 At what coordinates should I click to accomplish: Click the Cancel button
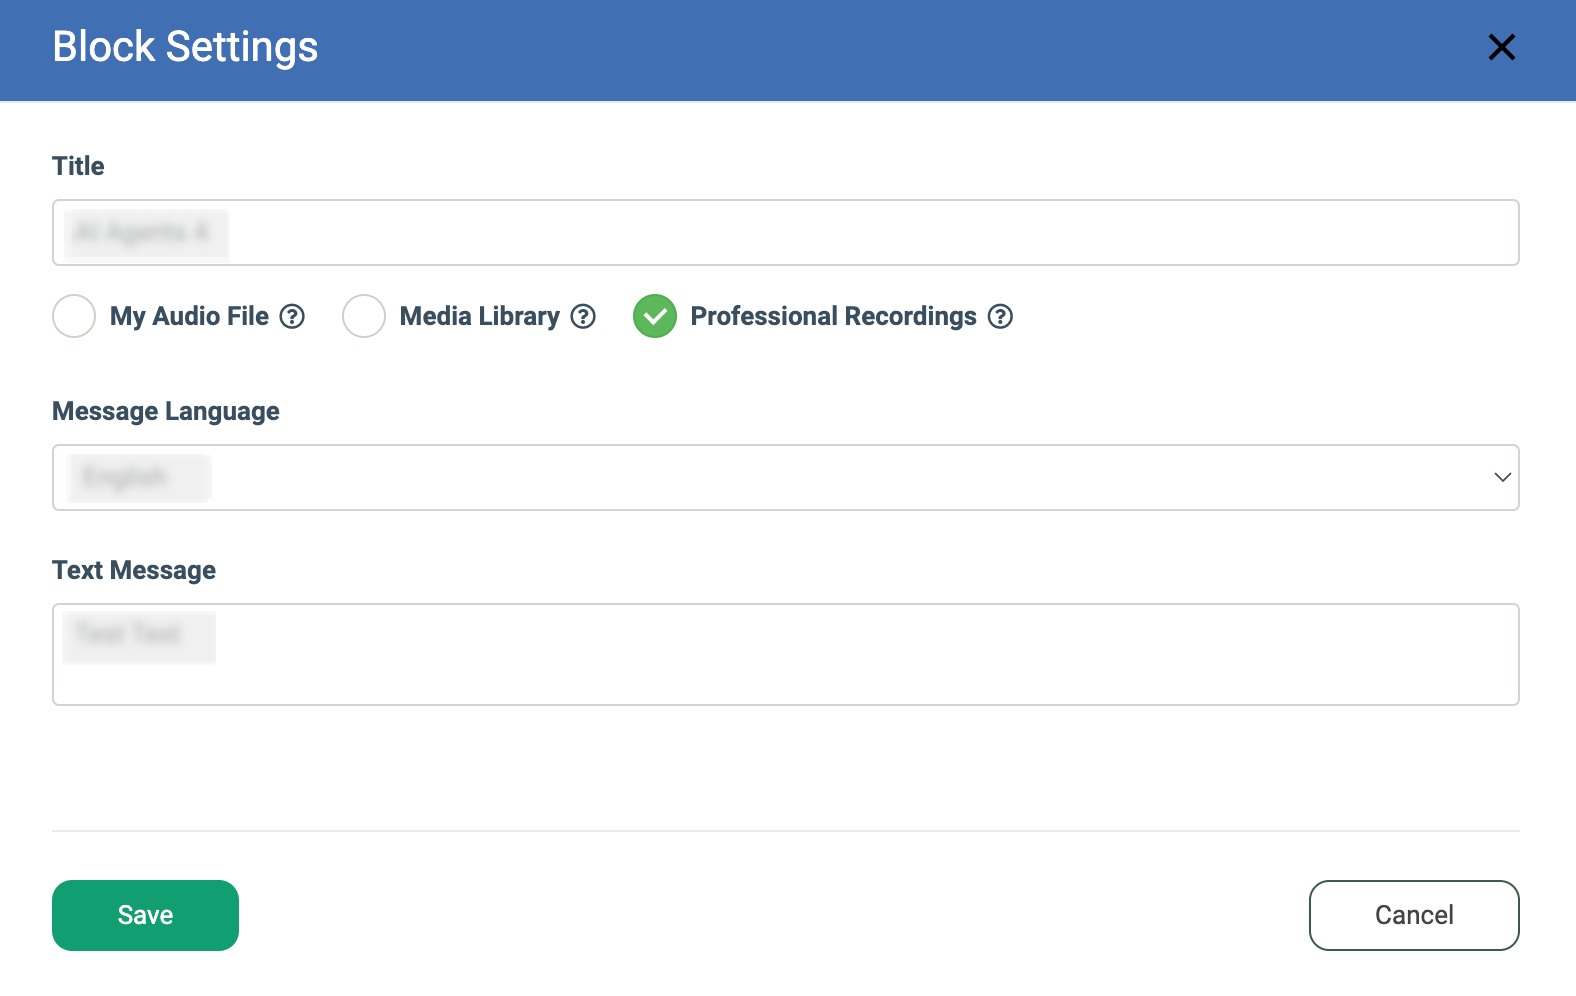tap(1414, 915)
